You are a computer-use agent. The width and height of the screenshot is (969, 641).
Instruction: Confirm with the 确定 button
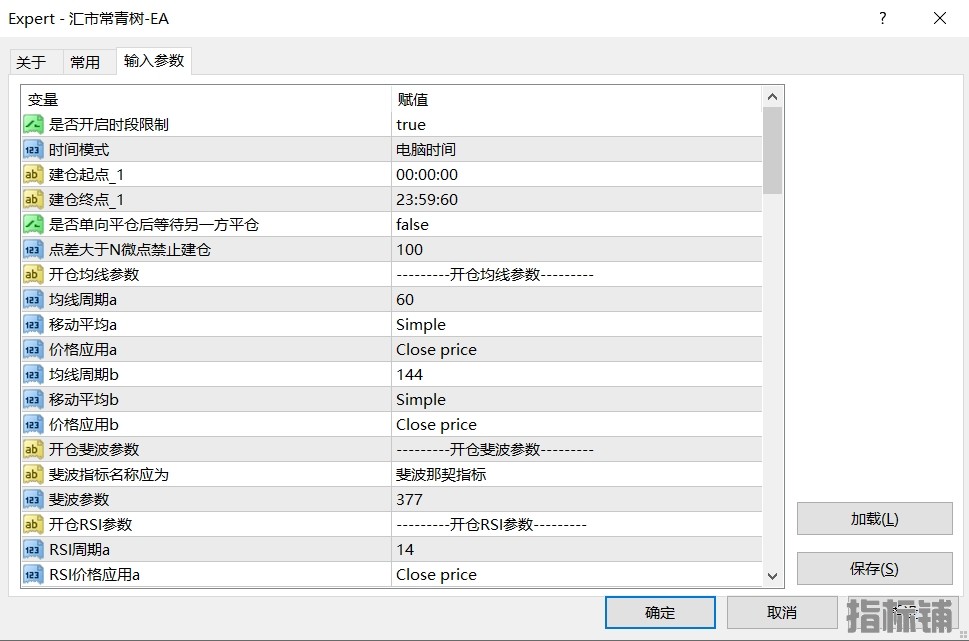660,613
